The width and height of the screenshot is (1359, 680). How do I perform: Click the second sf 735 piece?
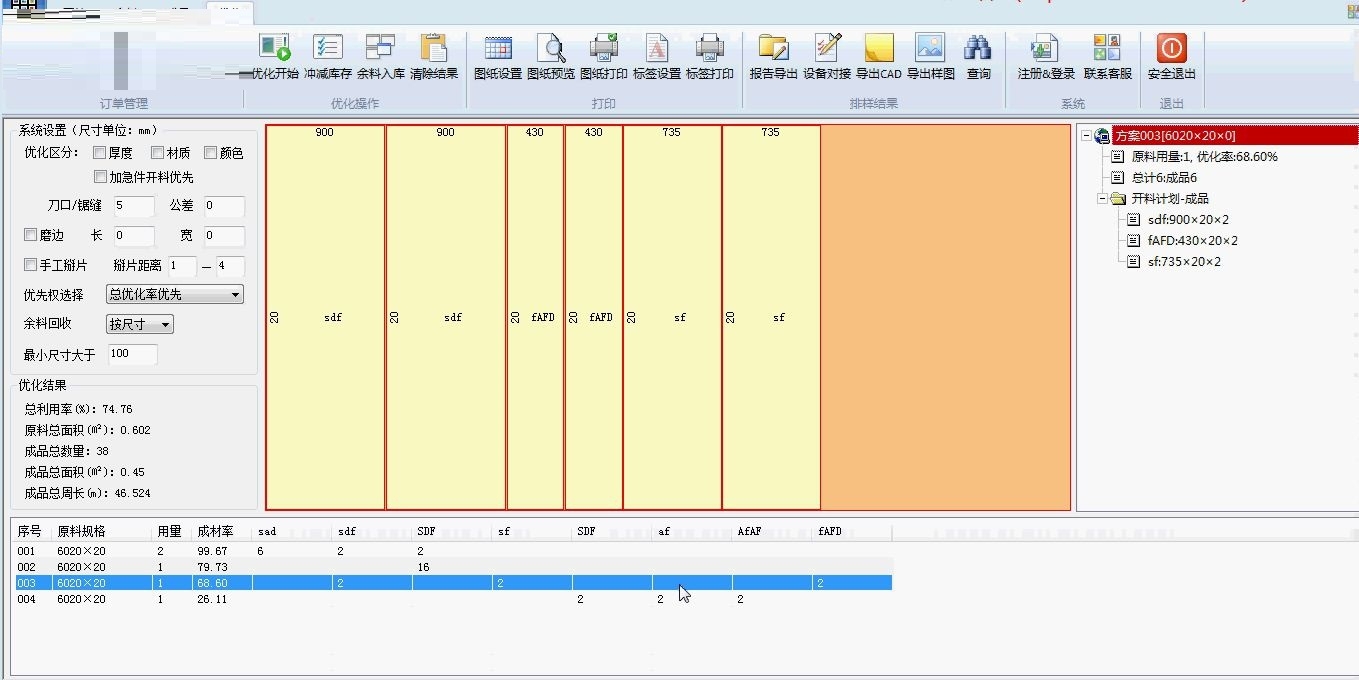point(771,317)
